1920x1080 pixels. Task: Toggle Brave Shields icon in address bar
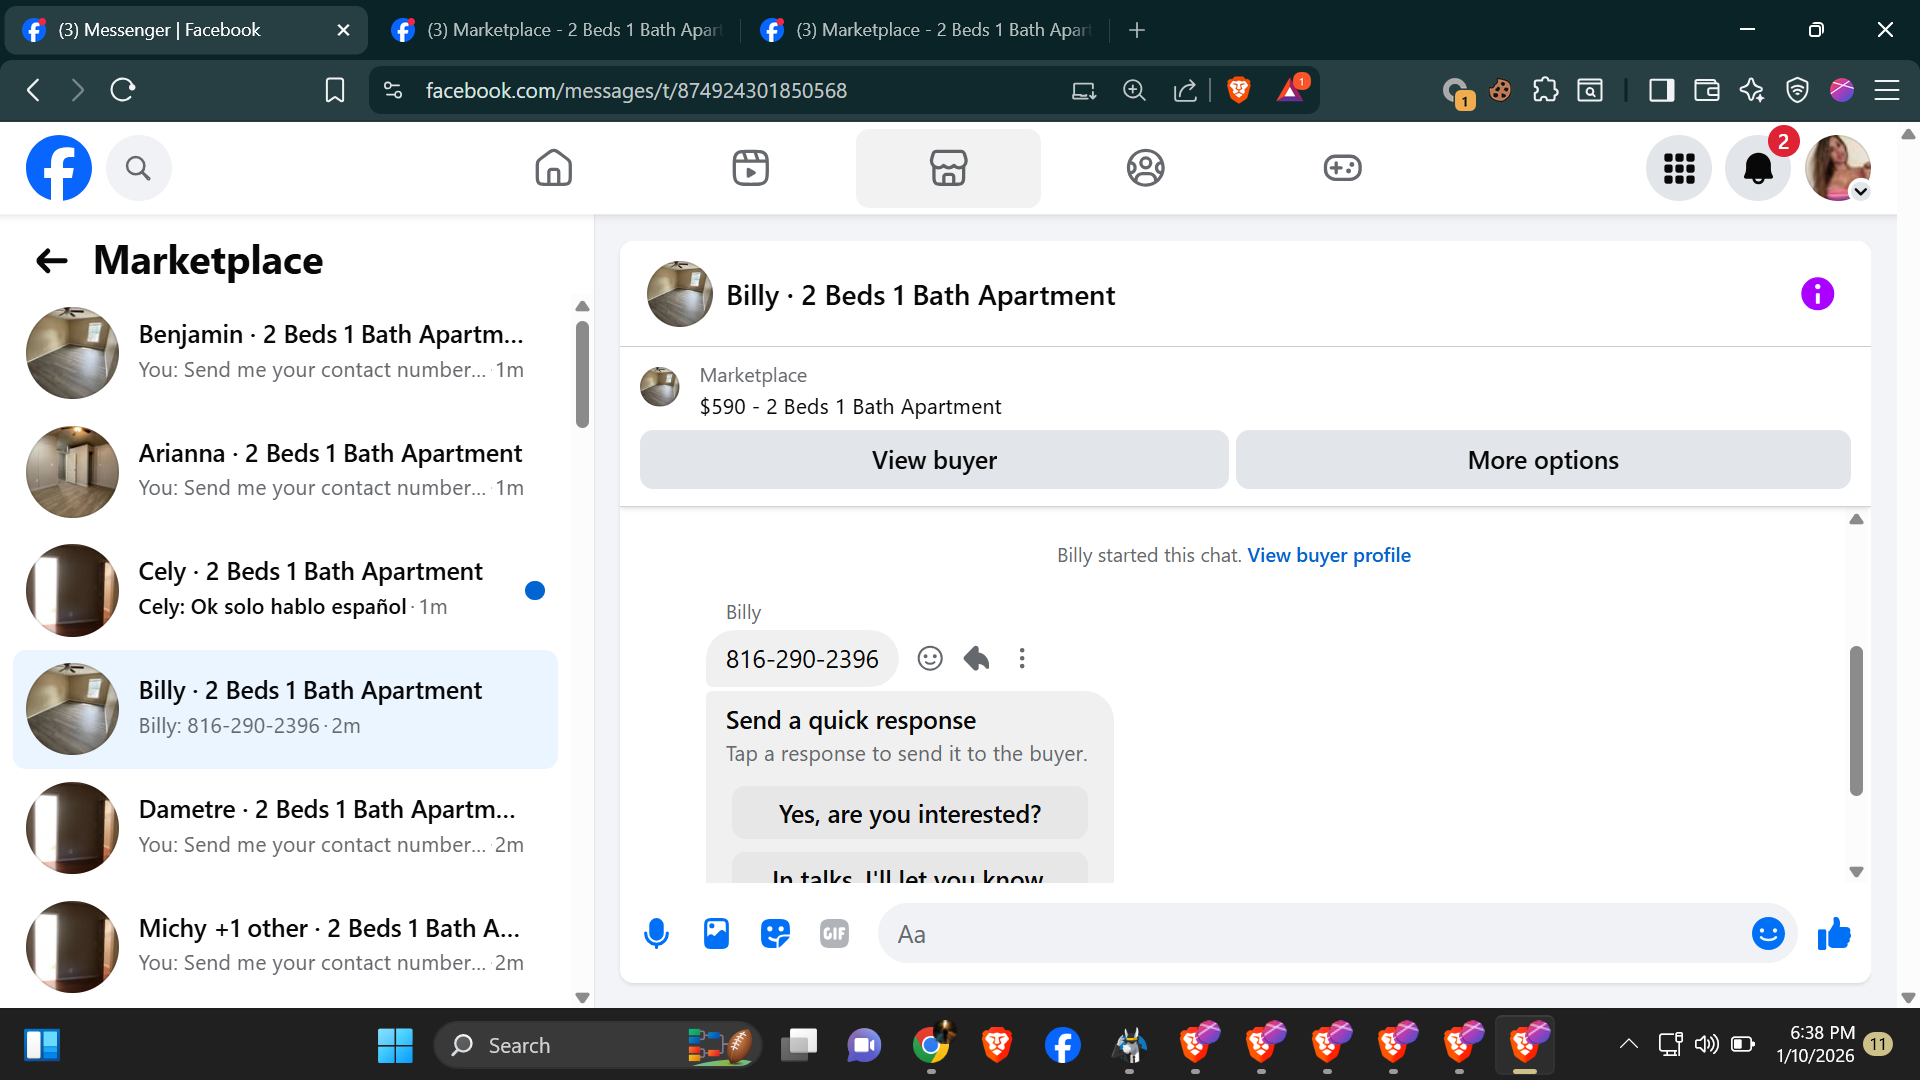pyautogui.click(x=1238, y=90)
